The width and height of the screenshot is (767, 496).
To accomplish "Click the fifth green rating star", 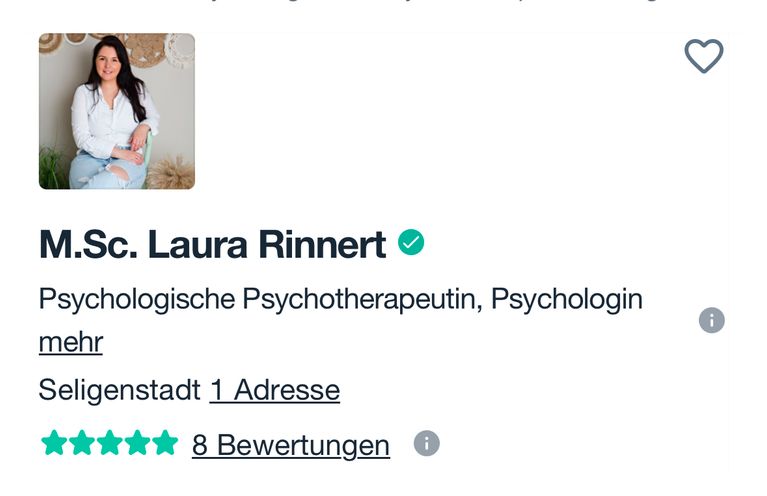I will pyautogui.click(x=165, y=443).
